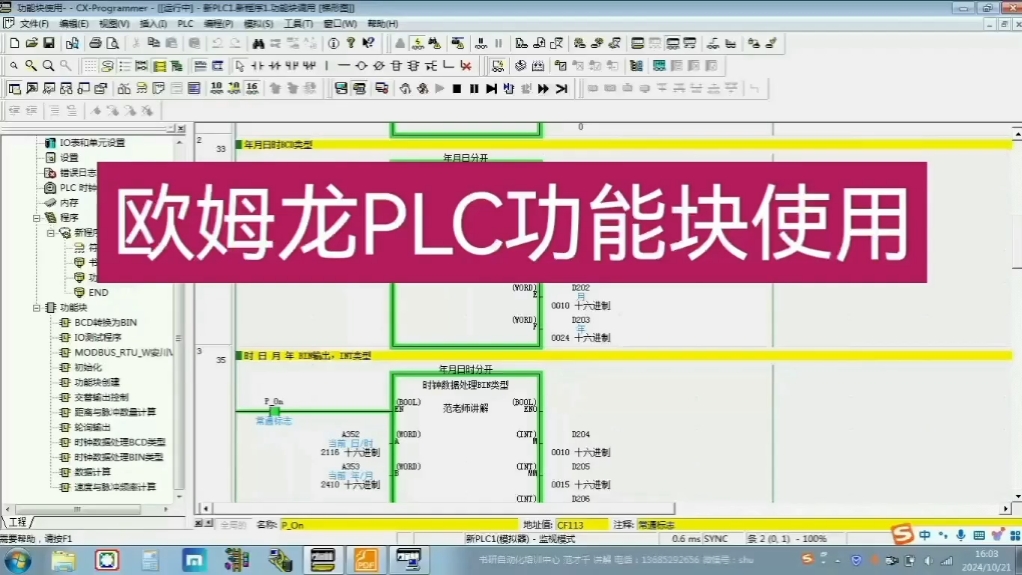The height and width of the screenshot is (575, 1022).
Task: Select END section in program tree
Action: click(x=98, y=292)
